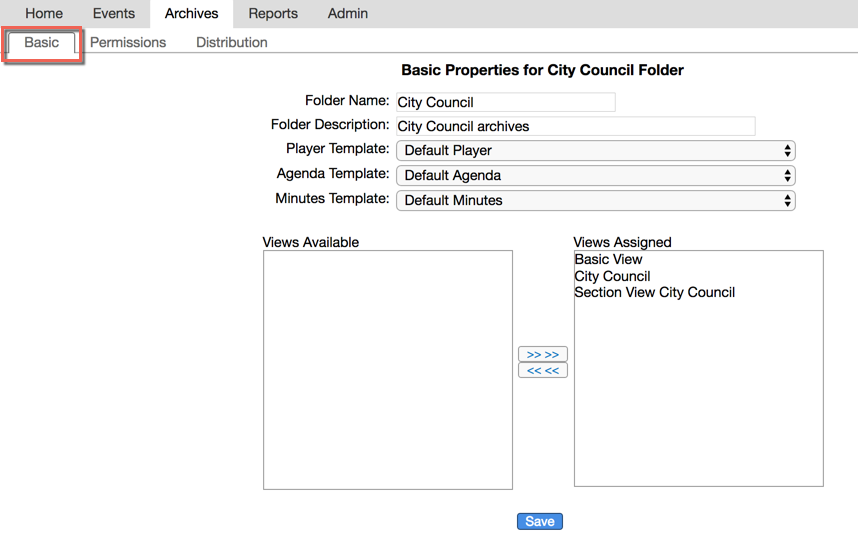858x552 pixels.
Task: Click inside the empty Views Available list
Action: pos(388,370)
